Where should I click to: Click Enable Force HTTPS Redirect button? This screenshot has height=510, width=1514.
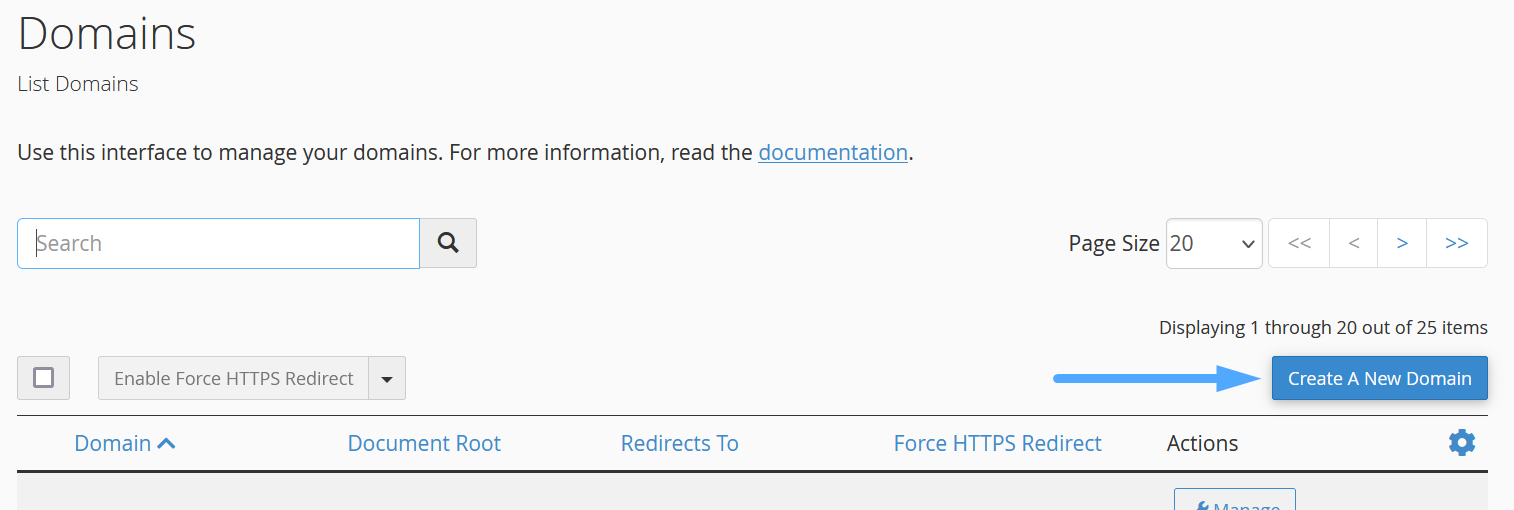tap(234, 378)
